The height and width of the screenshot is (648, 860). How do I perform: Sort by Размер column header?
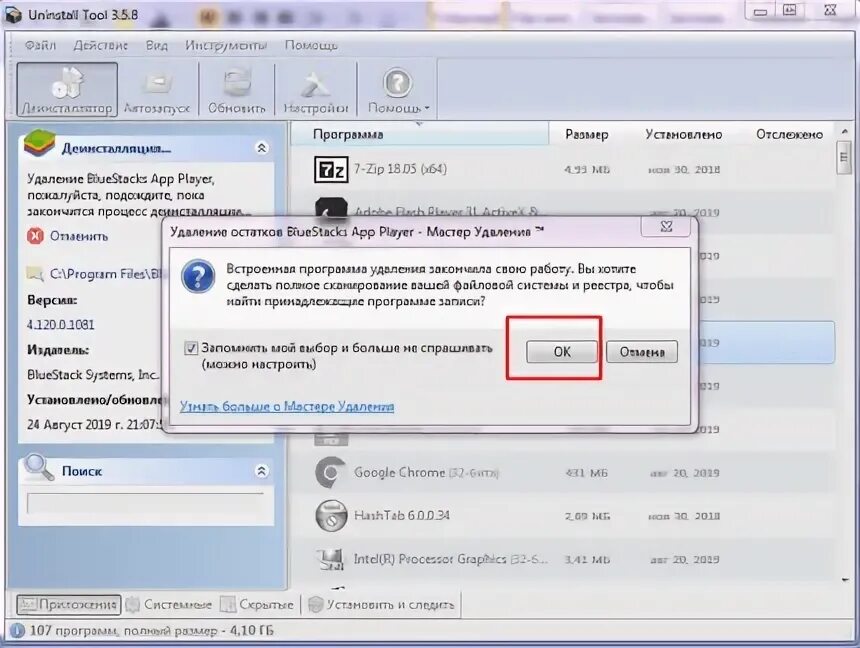(587, 134)
